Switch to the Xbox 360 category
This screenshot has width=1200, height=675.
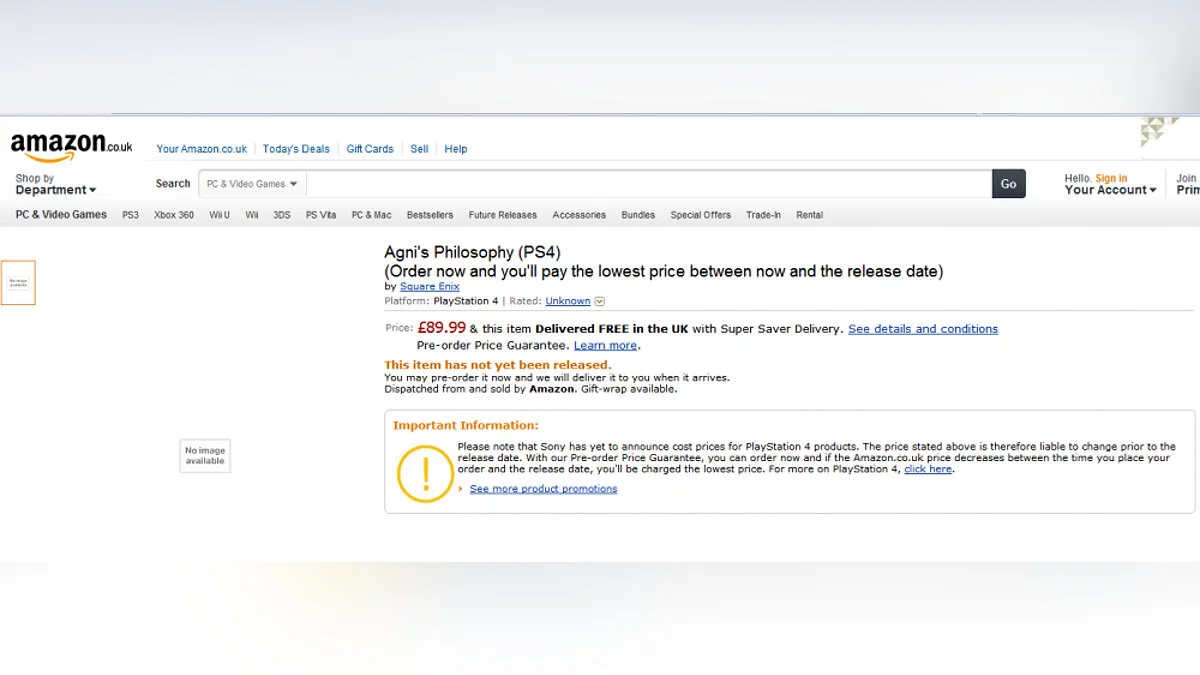174,215
